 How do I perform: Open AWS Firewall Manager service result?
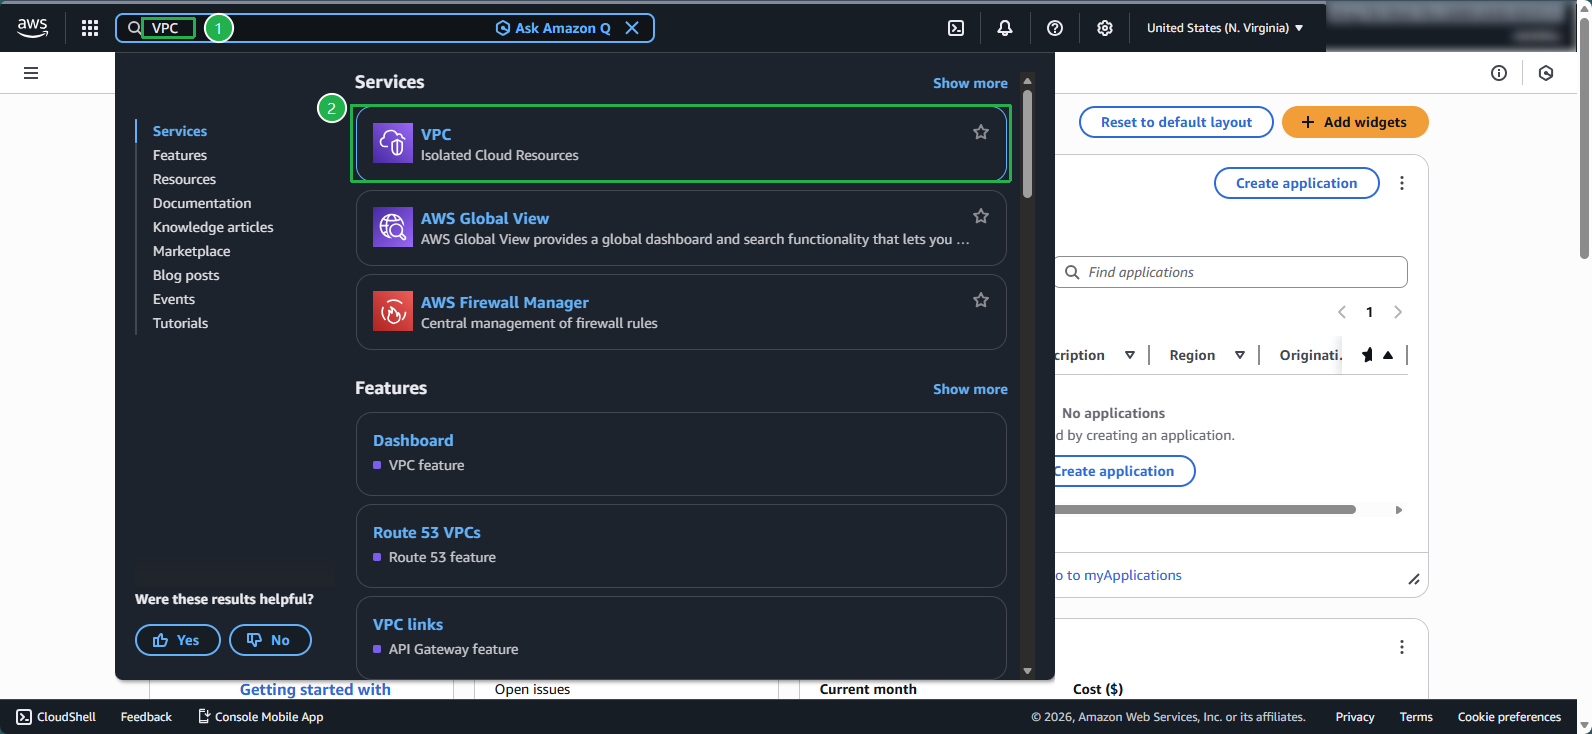click(x=681, y=312)
